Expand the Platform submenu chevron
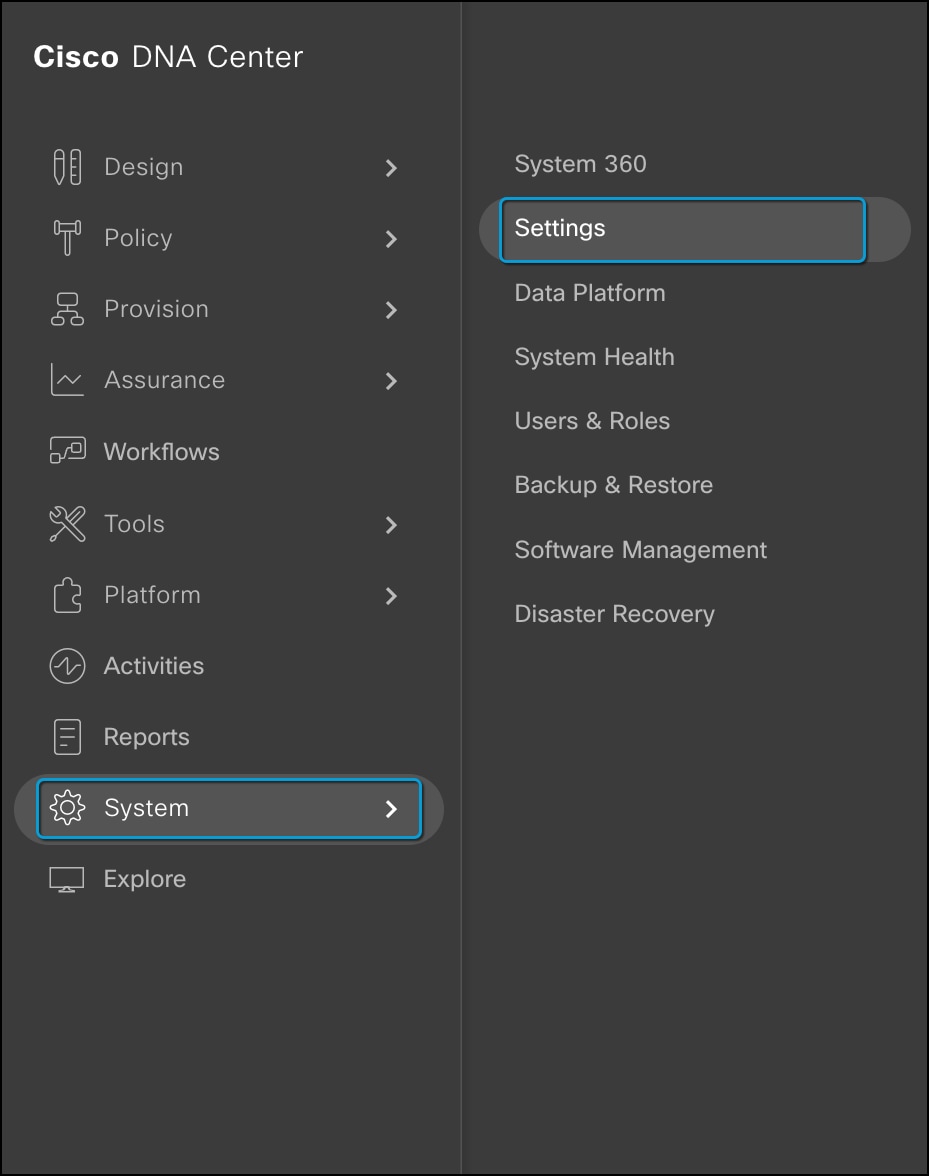The width and height of the screenshot is (929, 1176). 391,596
